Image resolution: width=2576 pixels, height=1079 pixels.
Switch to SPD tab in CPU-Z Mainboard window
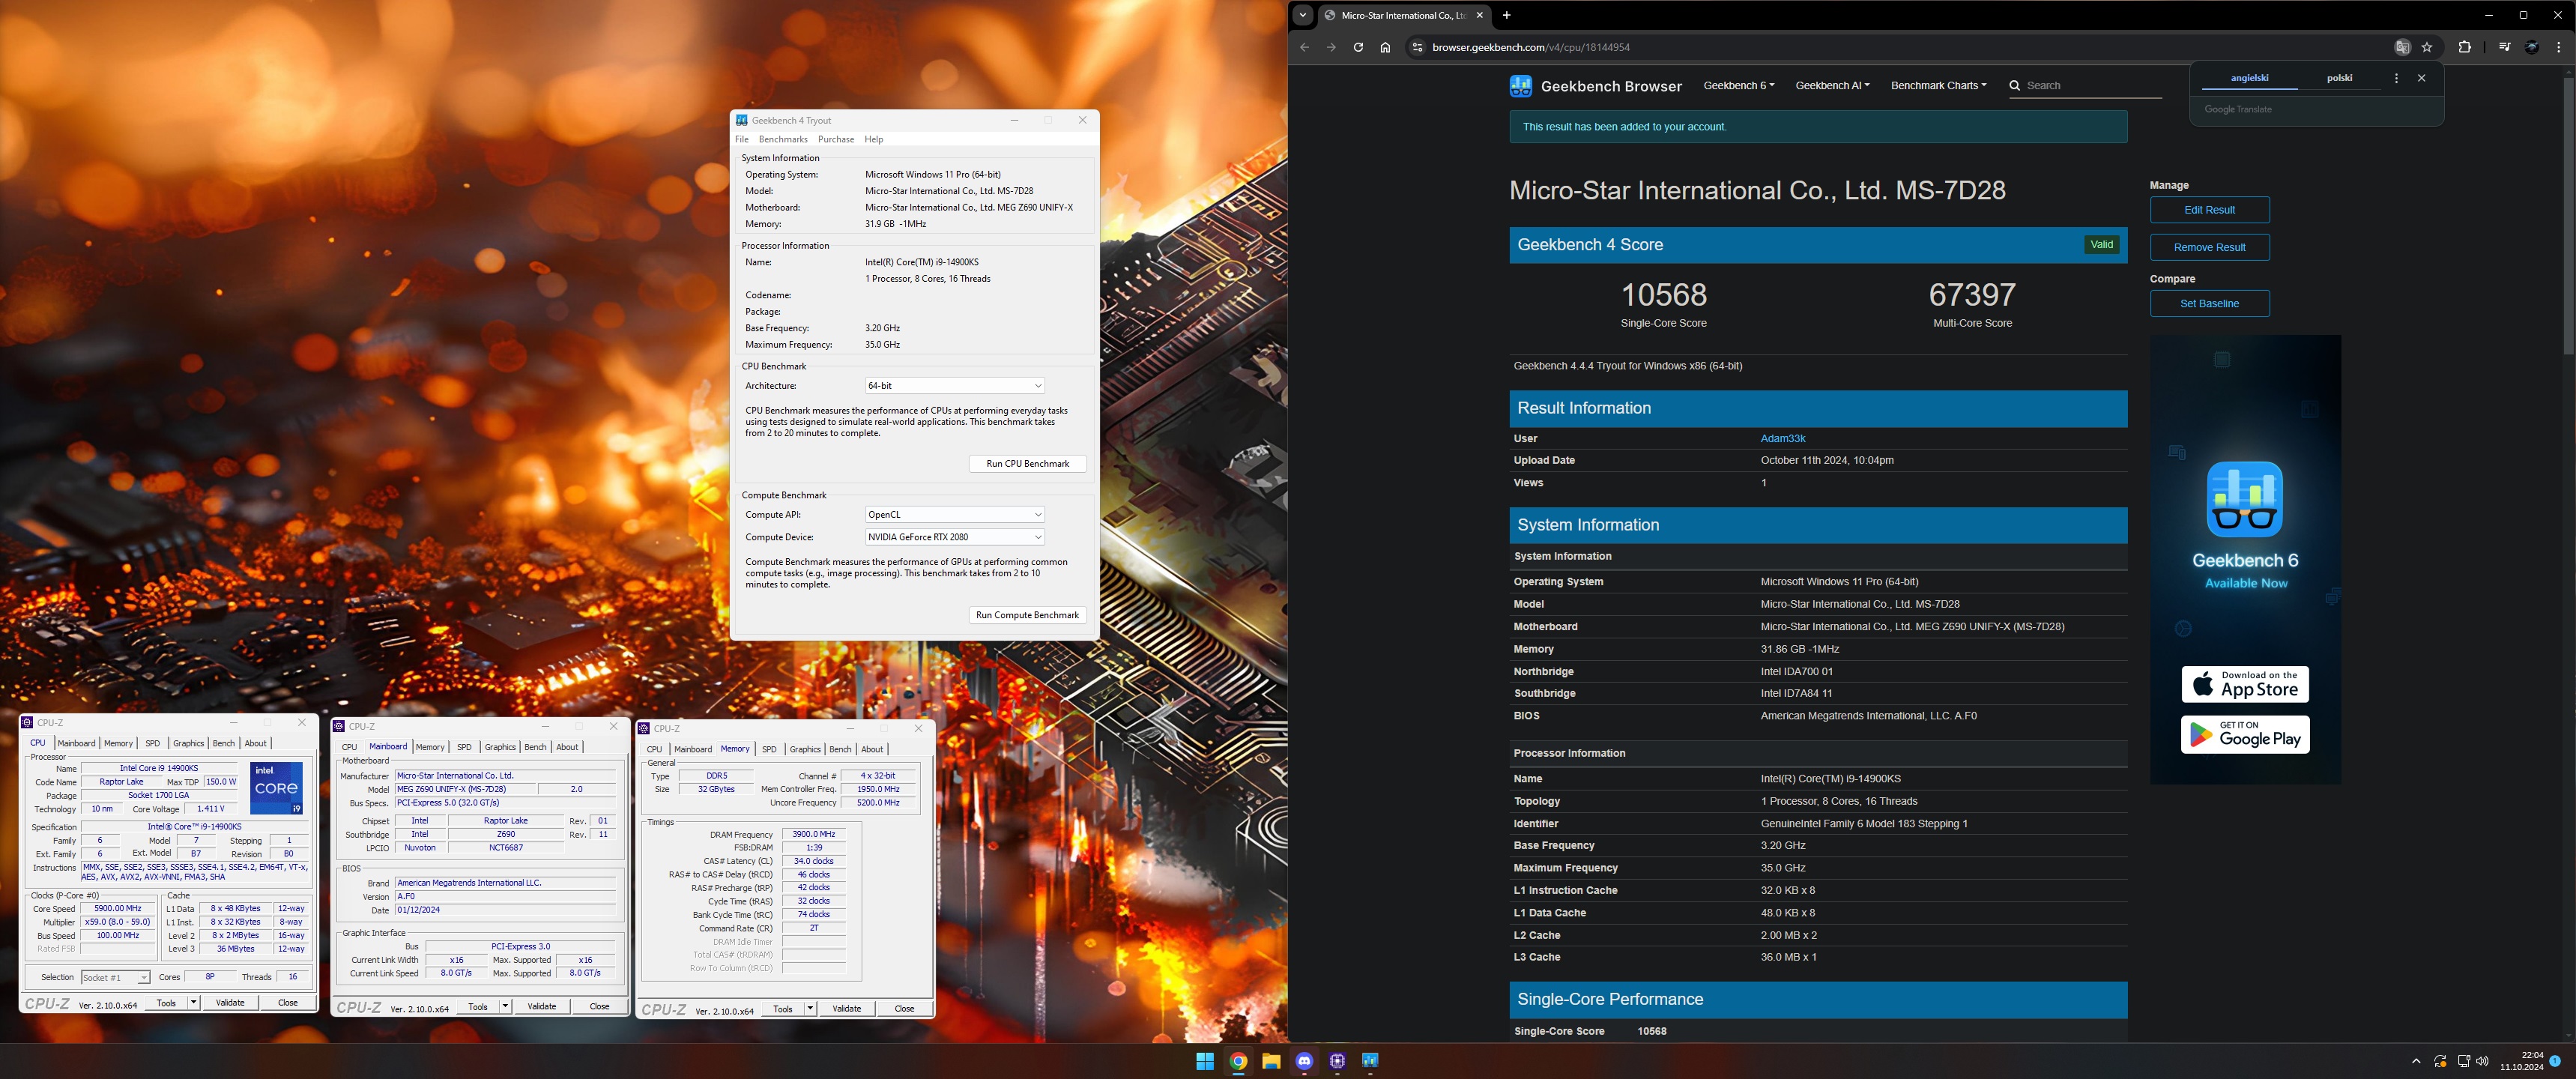pos(464,747)
